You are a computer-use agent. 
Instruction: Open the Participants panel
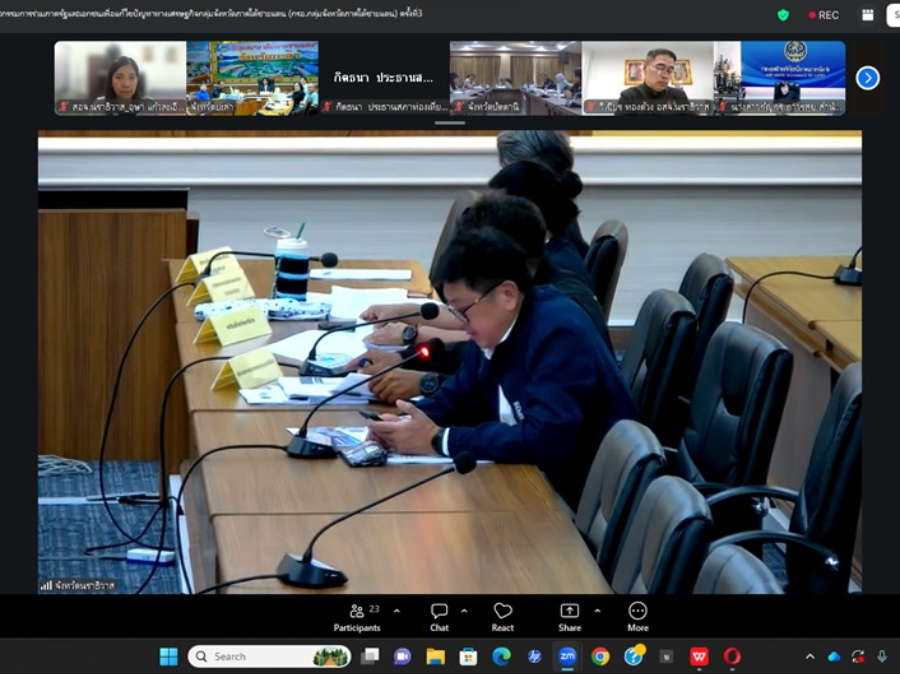pos(357,617)
